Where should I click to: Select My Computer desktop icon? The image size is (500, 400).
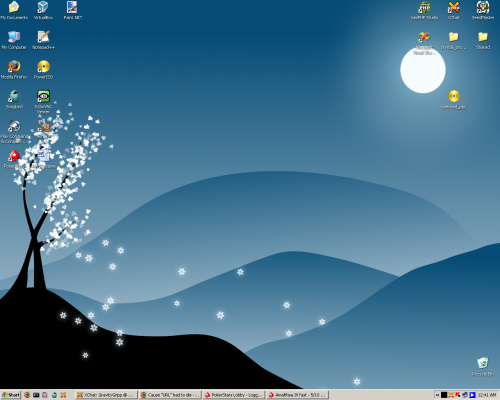tap(14, 40)
